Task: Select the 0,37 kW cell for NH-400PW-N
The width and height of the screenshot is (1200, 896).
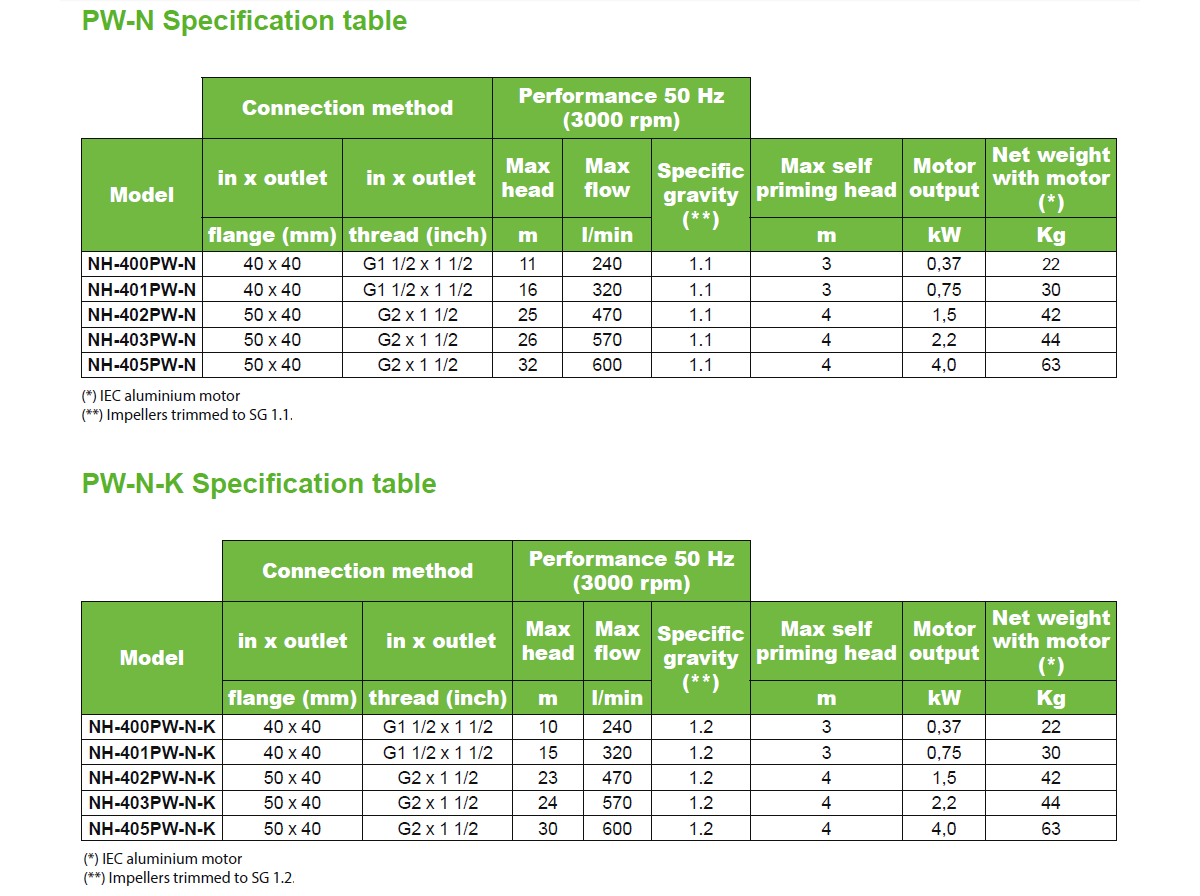Action: coord(943,264)
